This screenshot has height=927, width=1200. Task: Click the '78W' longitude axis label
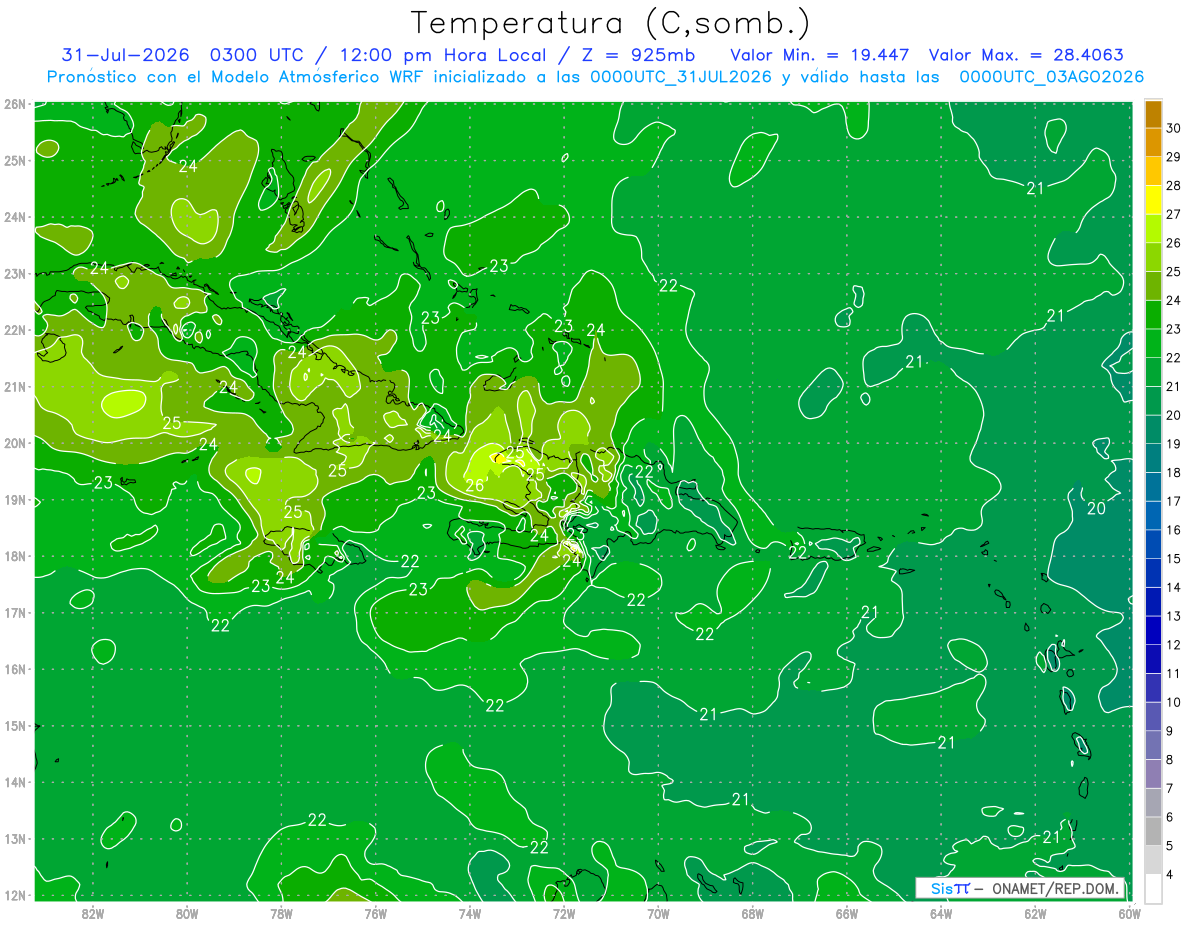click(281, 912)
